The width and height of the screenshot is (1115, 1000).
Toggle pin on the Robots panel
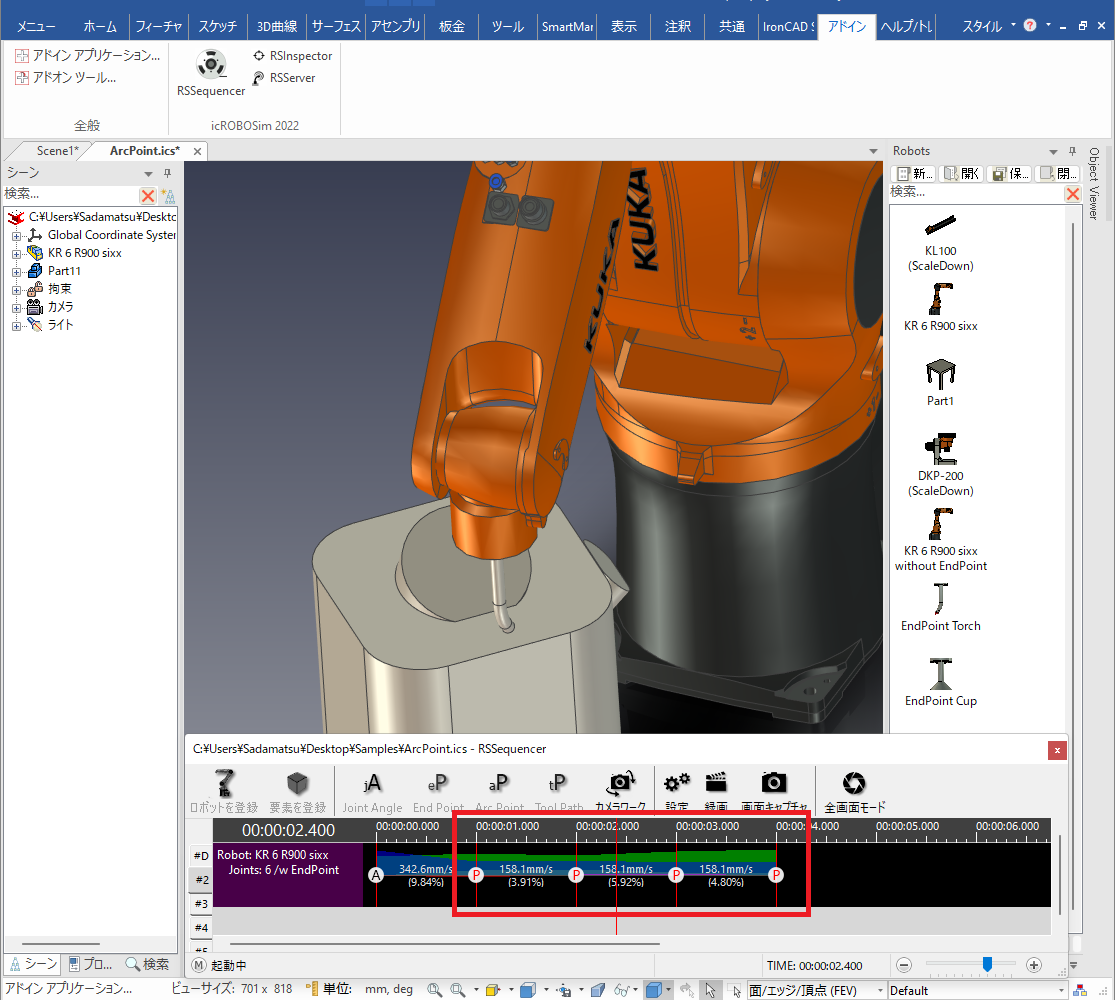(x=1072, y=152)
